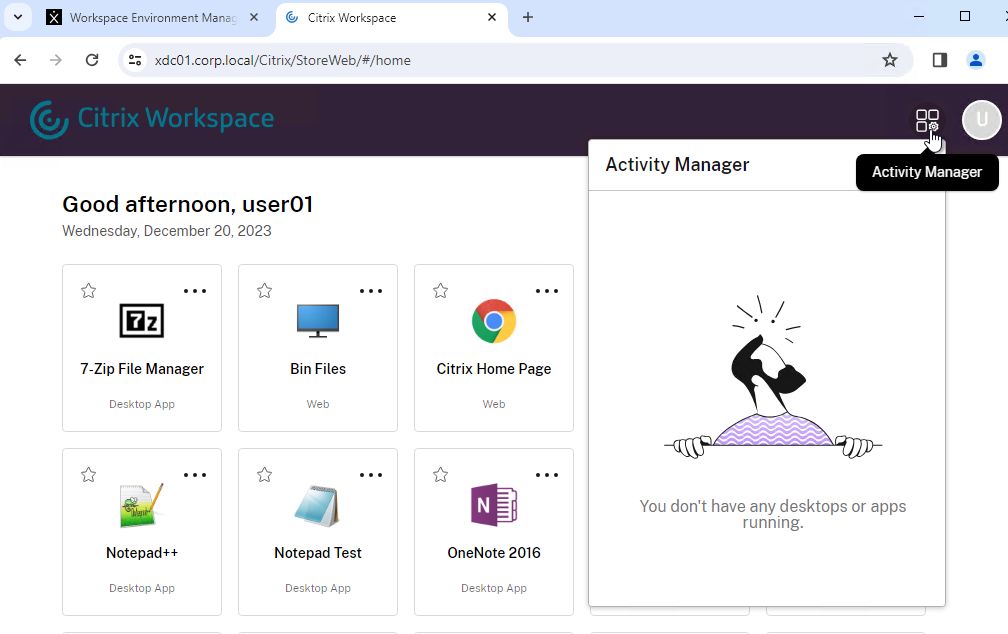Open more options for 7-Zip File Manager
1008x634 pixels.
195,291
